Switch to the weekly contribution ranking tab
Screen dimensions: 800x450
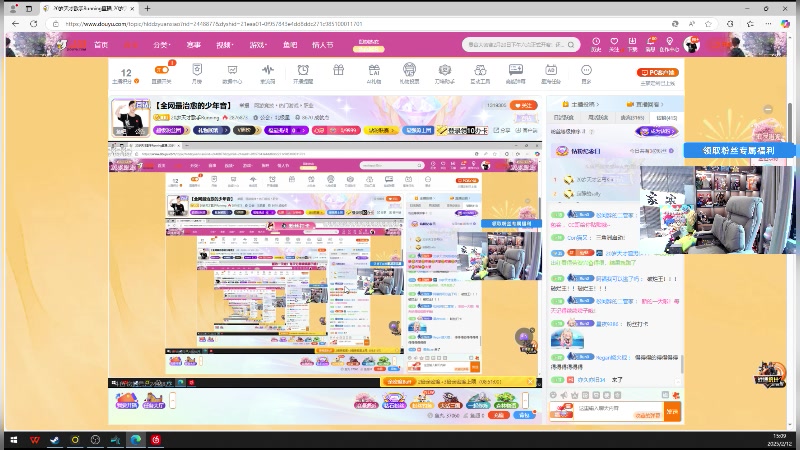(598, 118)
